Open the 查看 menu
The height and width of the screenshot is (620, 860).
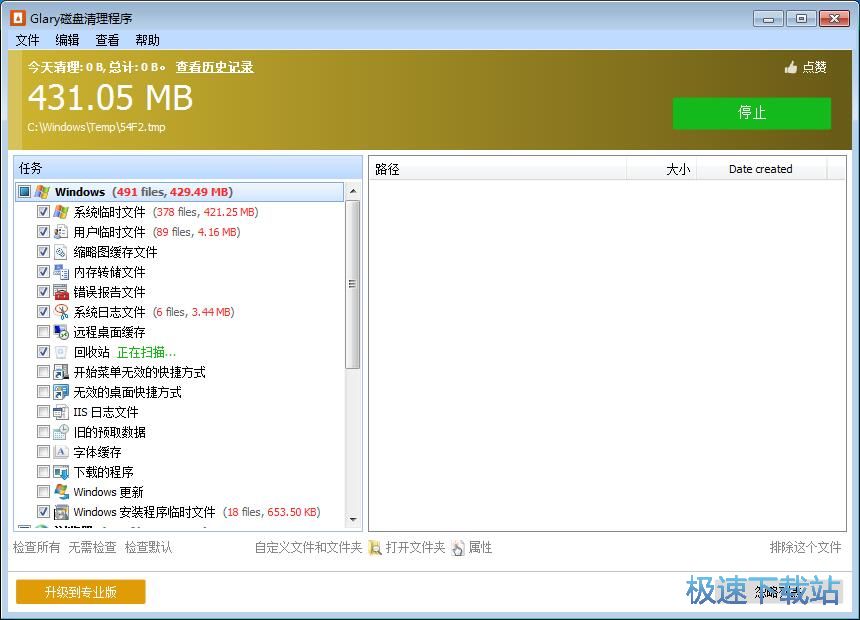(107, 40)
